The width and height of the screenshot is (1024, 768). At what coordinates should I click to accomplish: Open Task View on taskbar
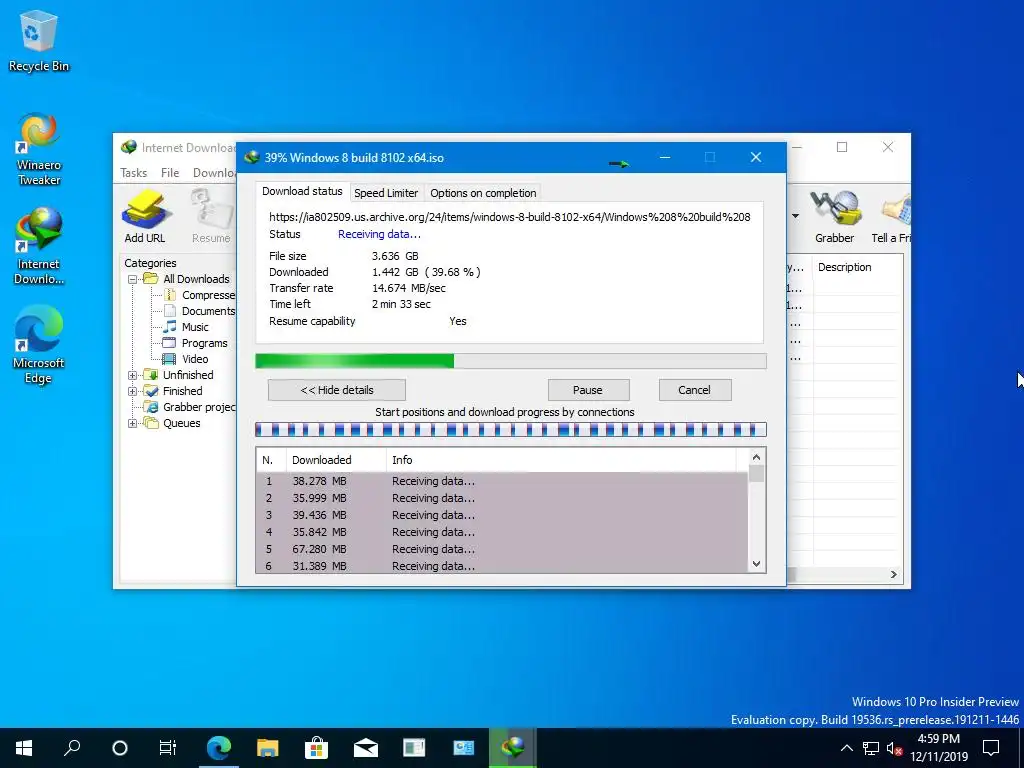click(168, 747)
